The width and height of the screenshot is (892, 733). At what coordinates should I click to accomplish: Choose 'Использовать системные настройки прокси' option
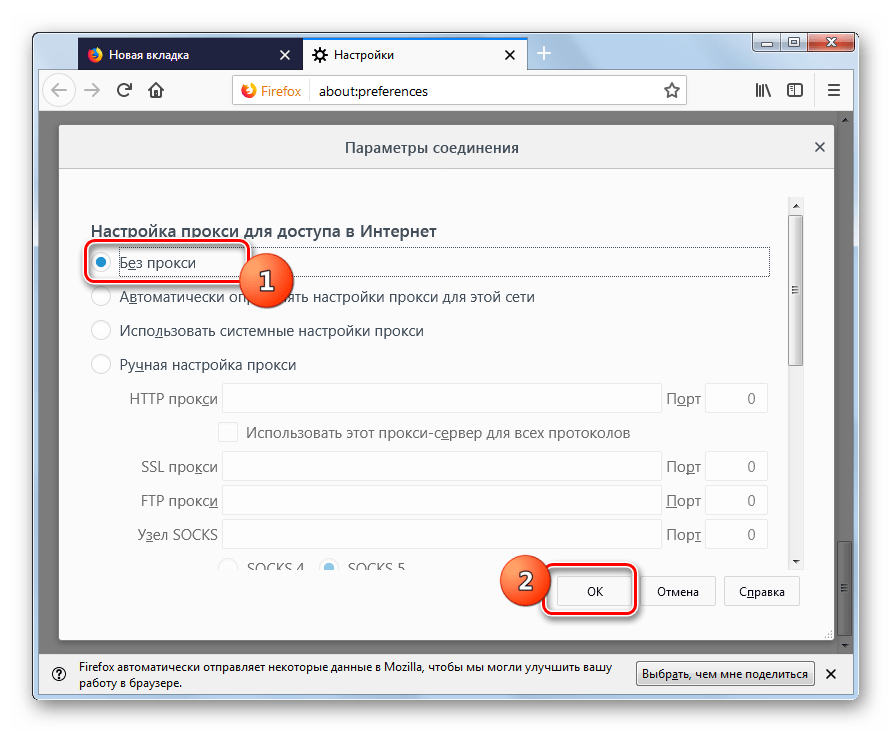click(101, 331)
